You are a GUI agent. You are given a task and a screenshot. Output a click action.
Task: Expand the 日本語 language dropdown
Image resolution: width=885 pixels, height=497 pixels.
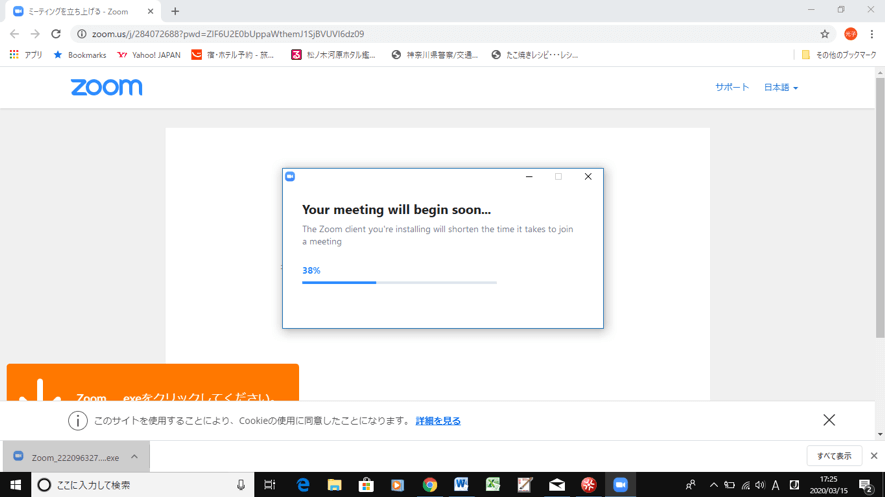pos(781,87)
